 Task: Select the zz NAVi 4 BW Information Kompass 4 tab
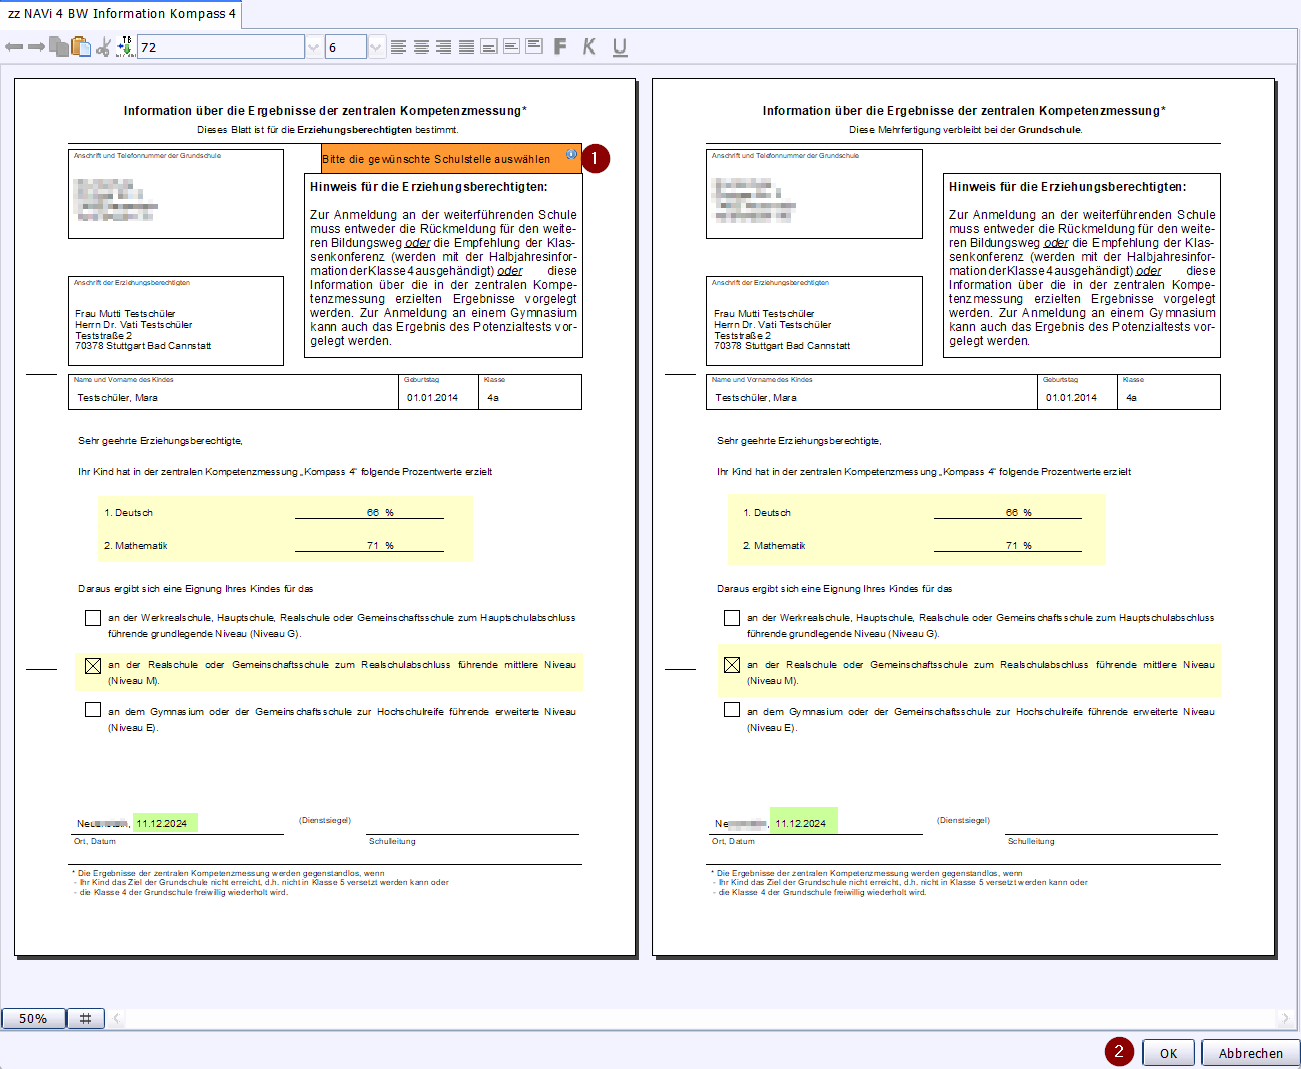click(x=121, y=14)
